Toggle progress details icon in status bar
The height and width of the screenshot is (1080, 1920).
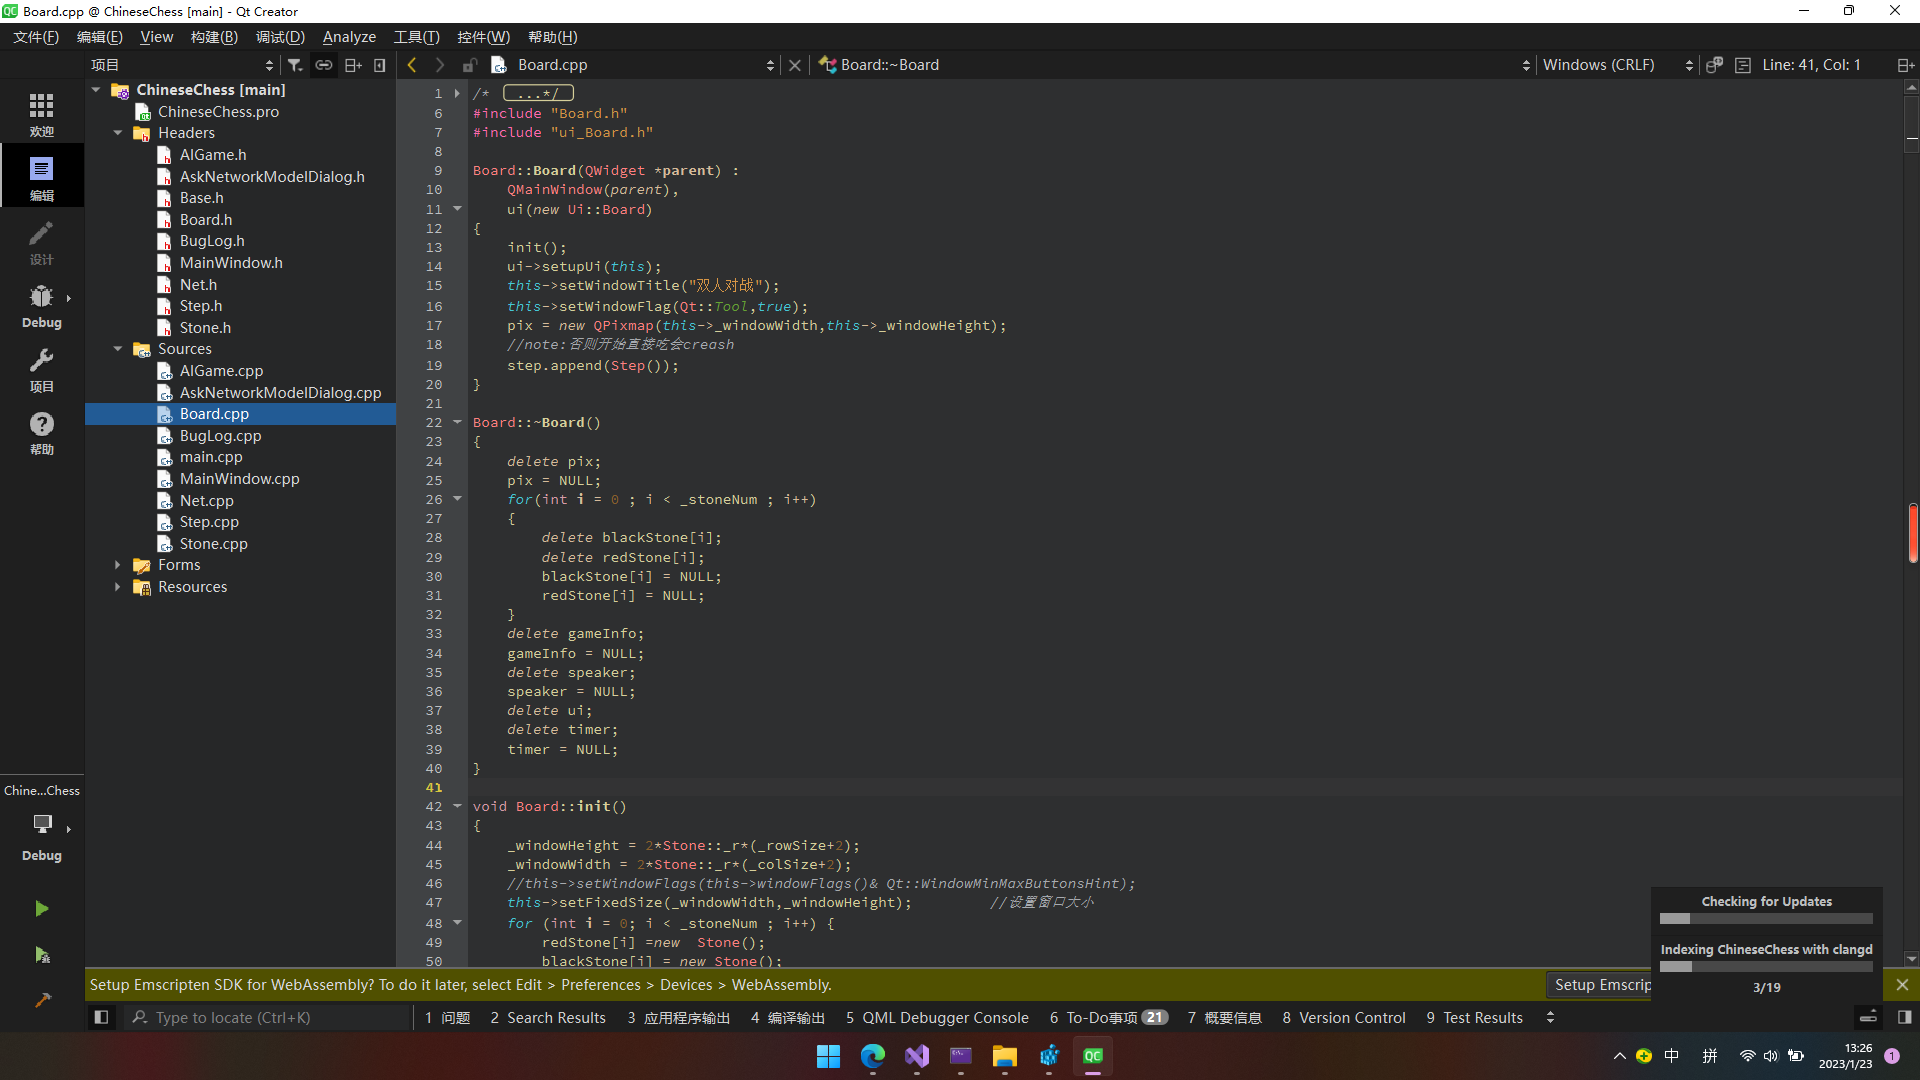tap(1867, 1017)
